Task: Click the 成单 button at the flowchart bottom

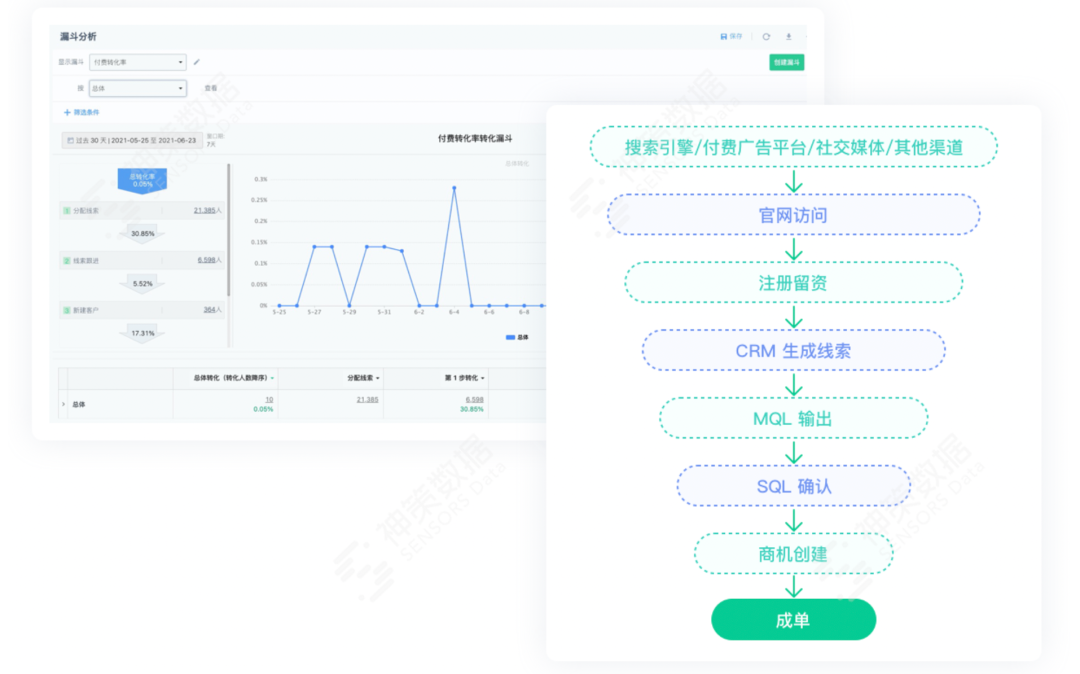Action: (x=793, y=619)
